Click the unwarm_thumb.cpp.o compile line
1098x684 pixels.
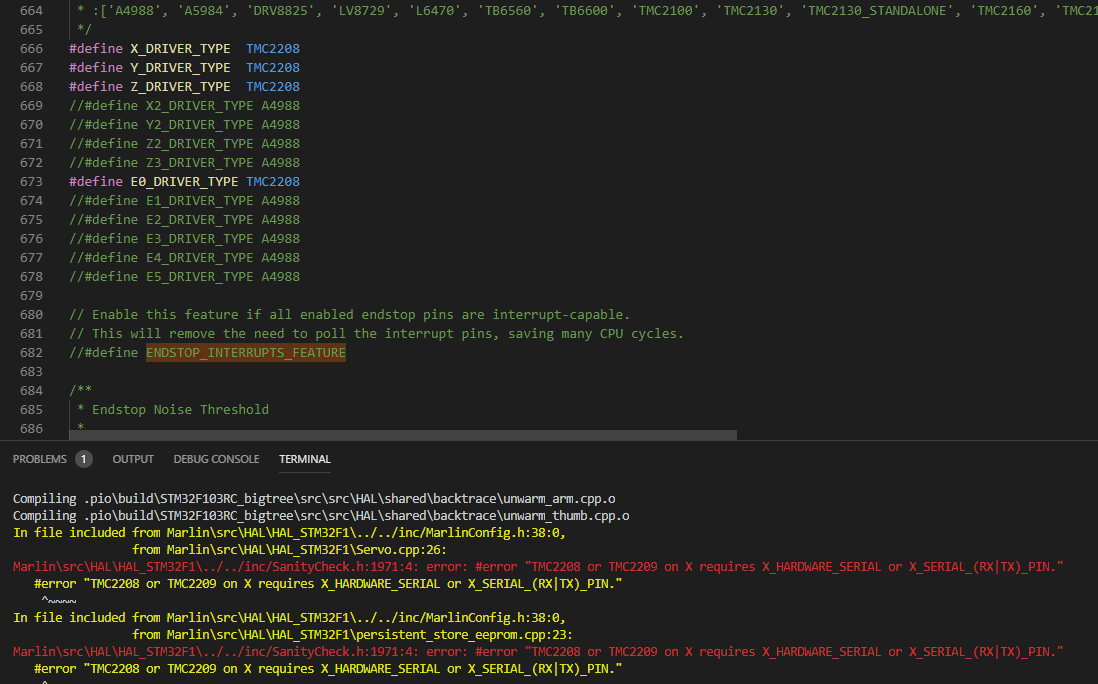(321, 515)
